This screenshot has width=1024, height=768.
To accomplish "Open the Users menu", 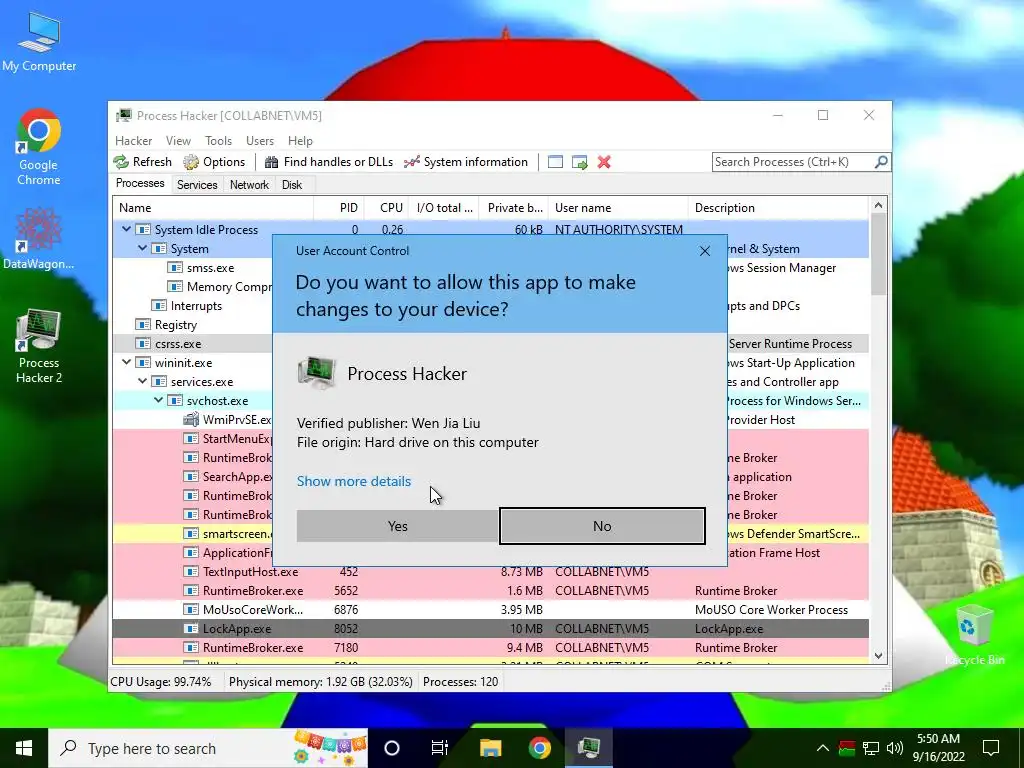I will pos(260,140).
